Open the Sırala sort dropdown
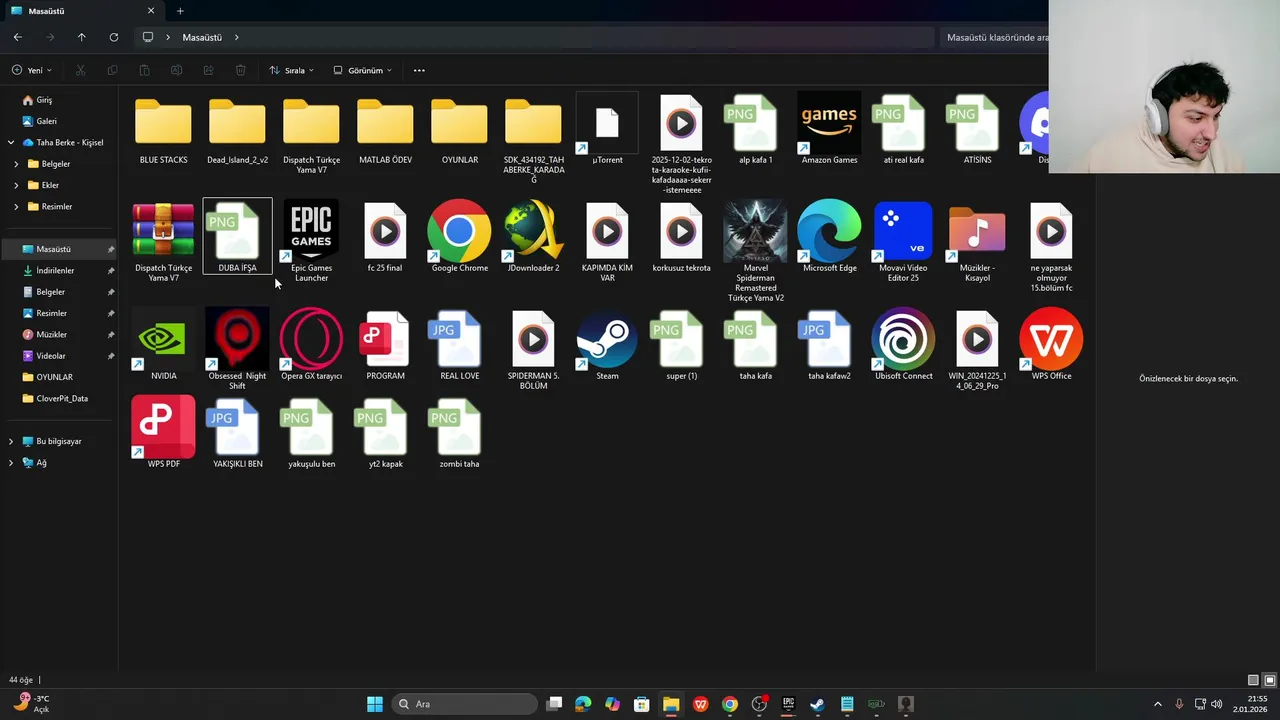The height and width of the screenshot is (720, 1280). click(291, 70)
